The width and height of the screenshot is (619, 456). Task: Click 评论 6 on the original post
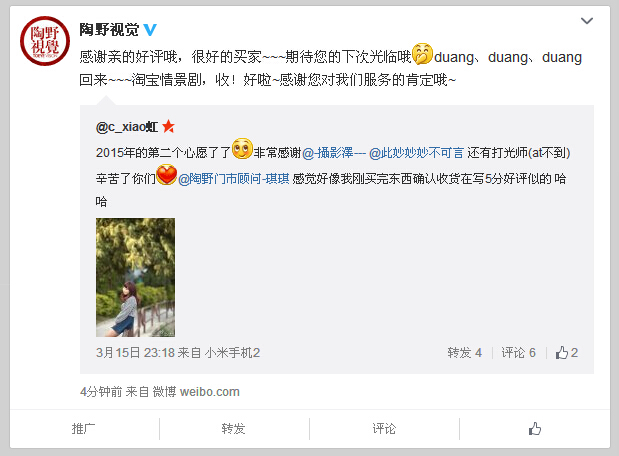click(518, 353)
